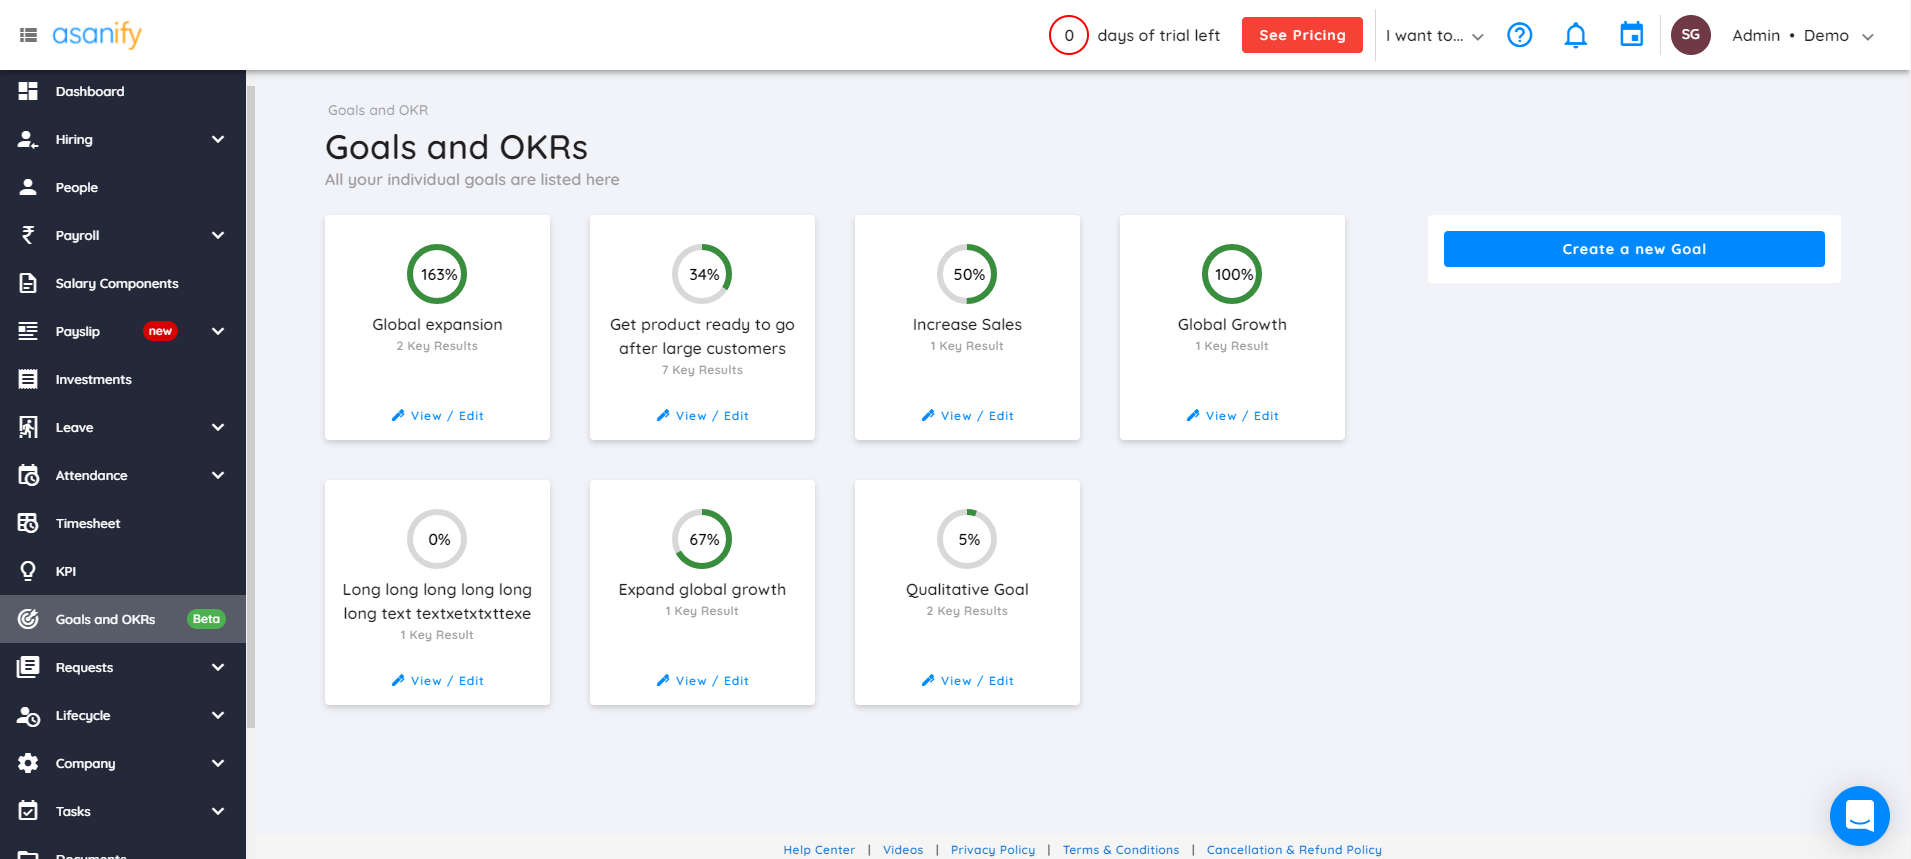The height and width of the screenshot is (859, 1911).
Task: Click the KPI lightbulb icon in sidebar
Action: pos(28,571)
